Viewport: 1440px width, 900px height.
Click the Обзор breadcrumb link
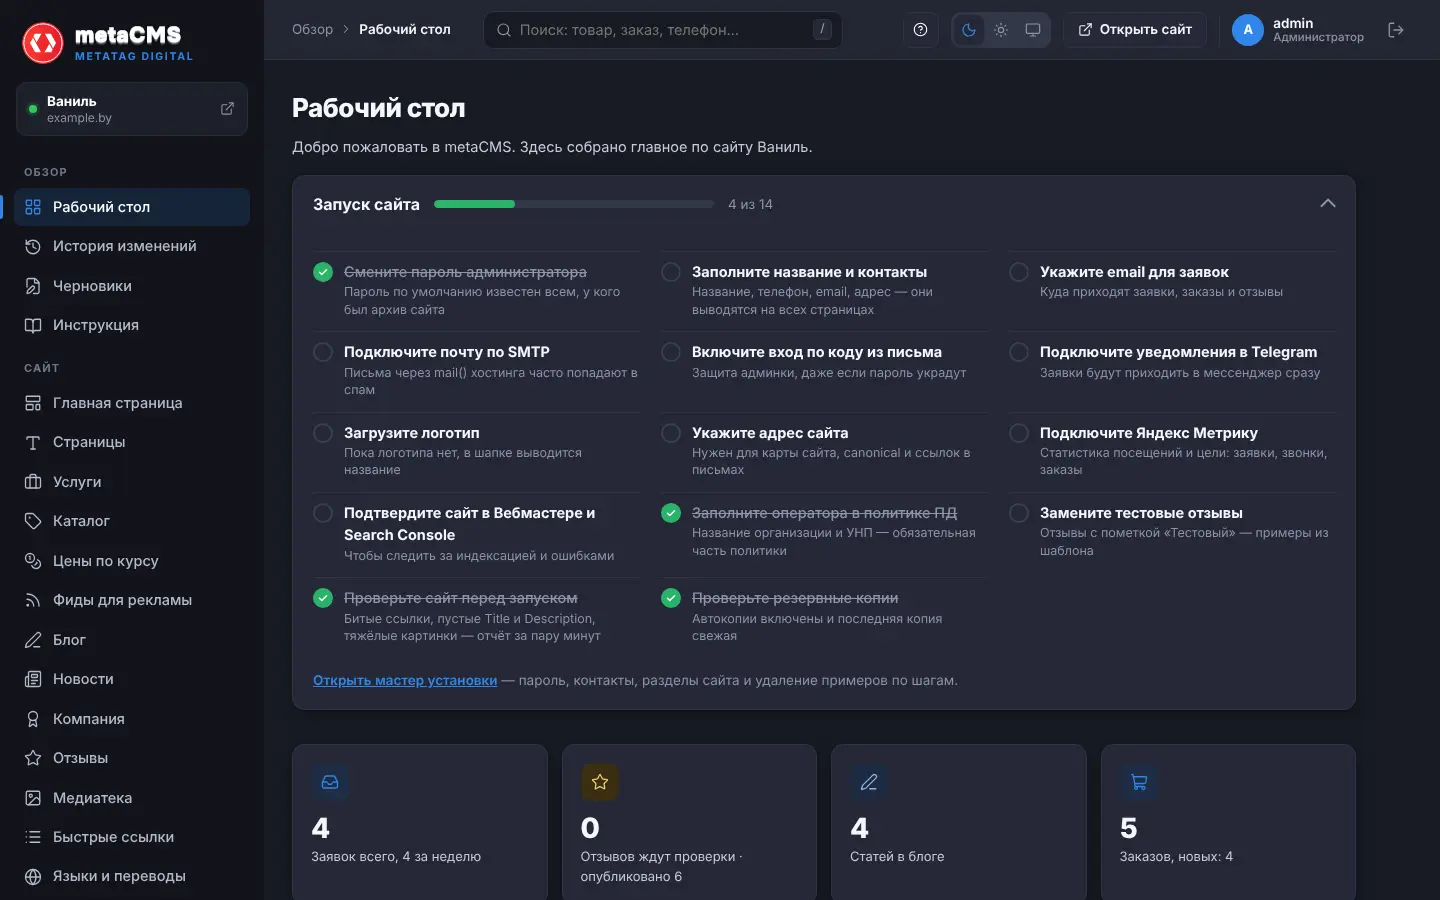point(312,30)
